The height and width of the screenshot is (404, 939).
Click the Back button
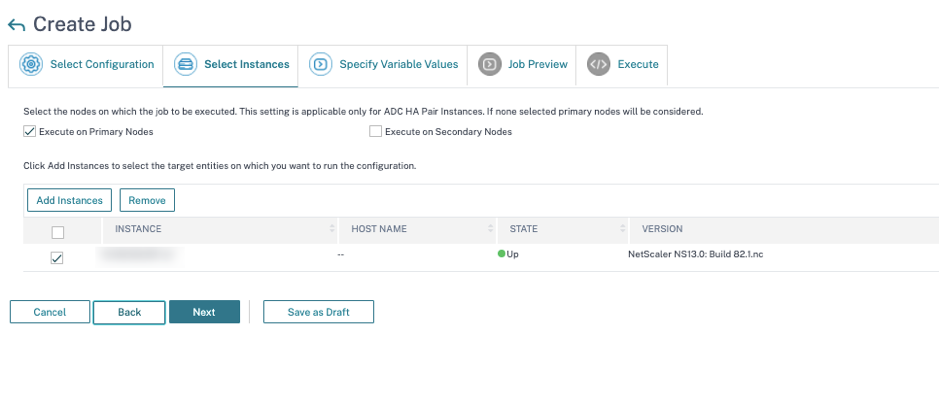(x=129, y=312)
